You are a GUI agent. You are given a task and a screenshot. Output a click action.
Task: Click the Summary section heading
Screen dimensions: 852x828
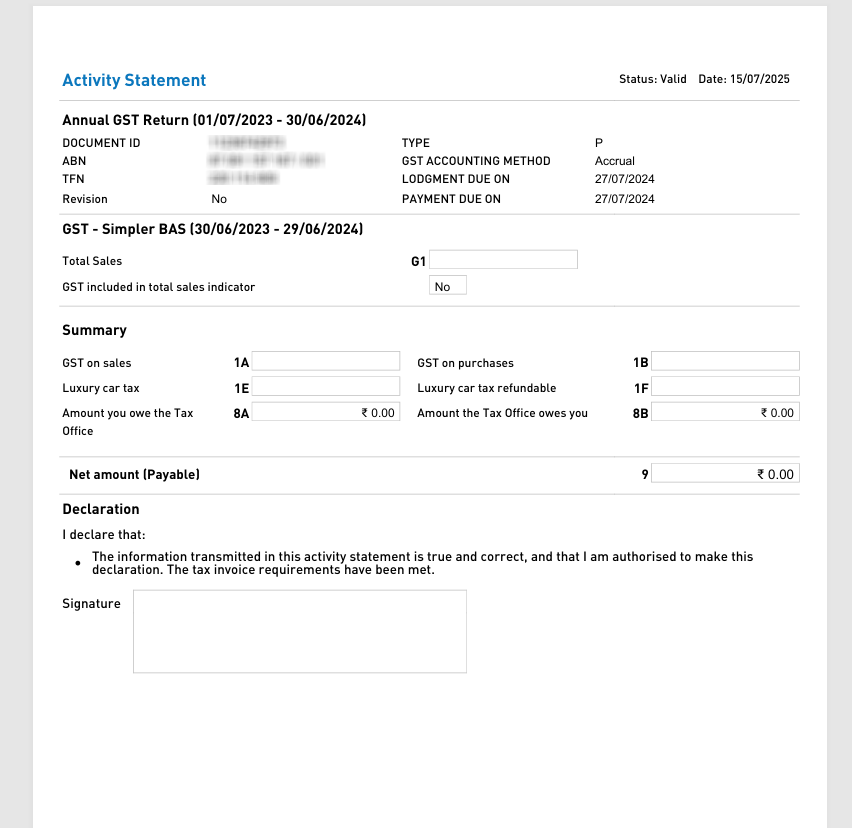click(x=94, y=330)
